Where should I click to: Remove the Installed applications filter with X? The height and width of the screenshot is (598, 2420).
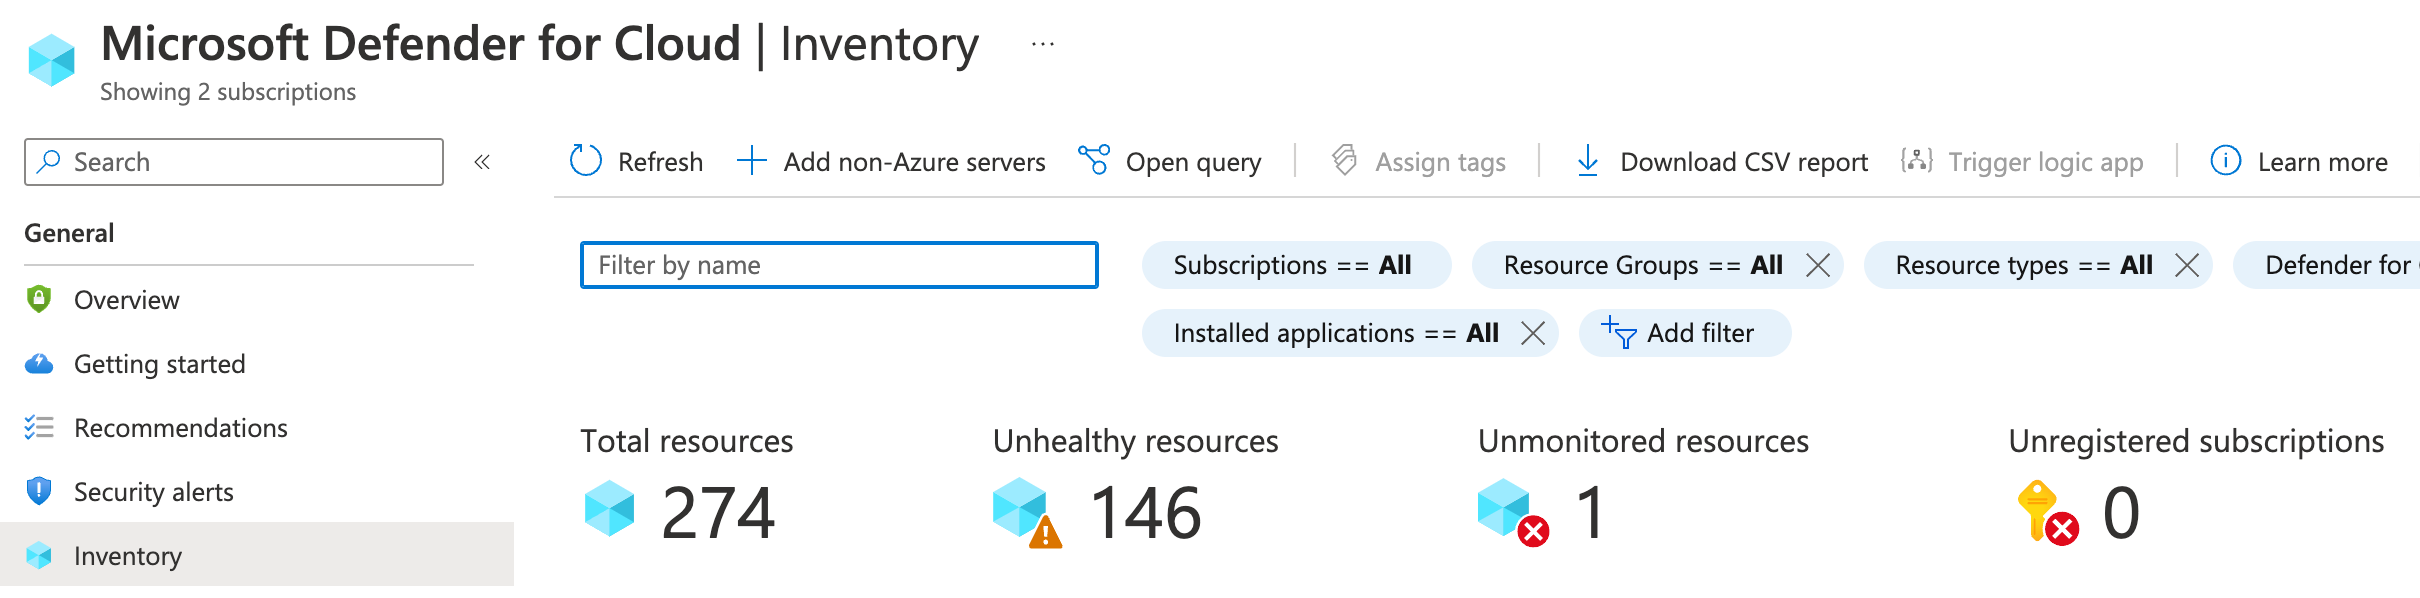click(x=1533, y=333)
